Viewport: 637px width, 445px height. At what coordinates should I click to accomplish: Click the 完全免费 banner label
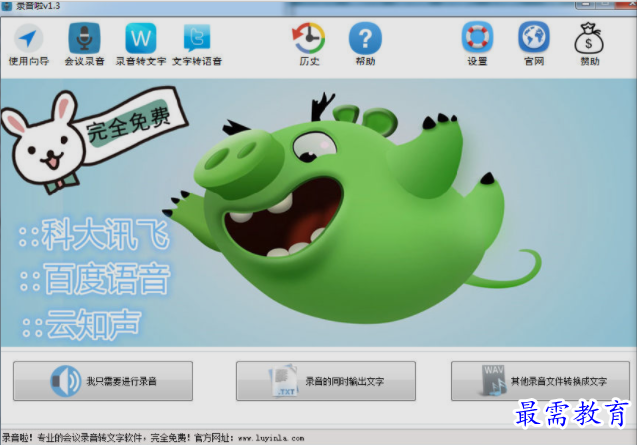[128, 124]
